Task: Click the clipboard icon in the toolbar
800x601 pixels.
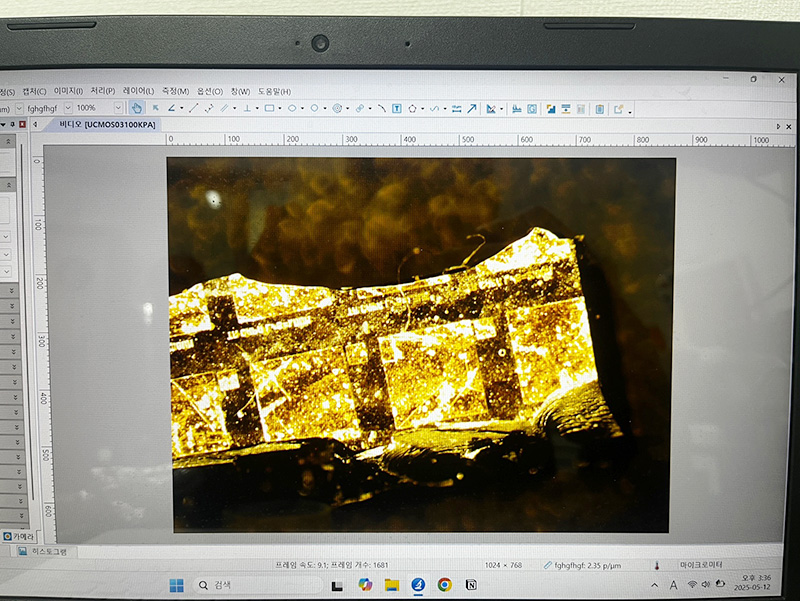Action: (599, 109)
